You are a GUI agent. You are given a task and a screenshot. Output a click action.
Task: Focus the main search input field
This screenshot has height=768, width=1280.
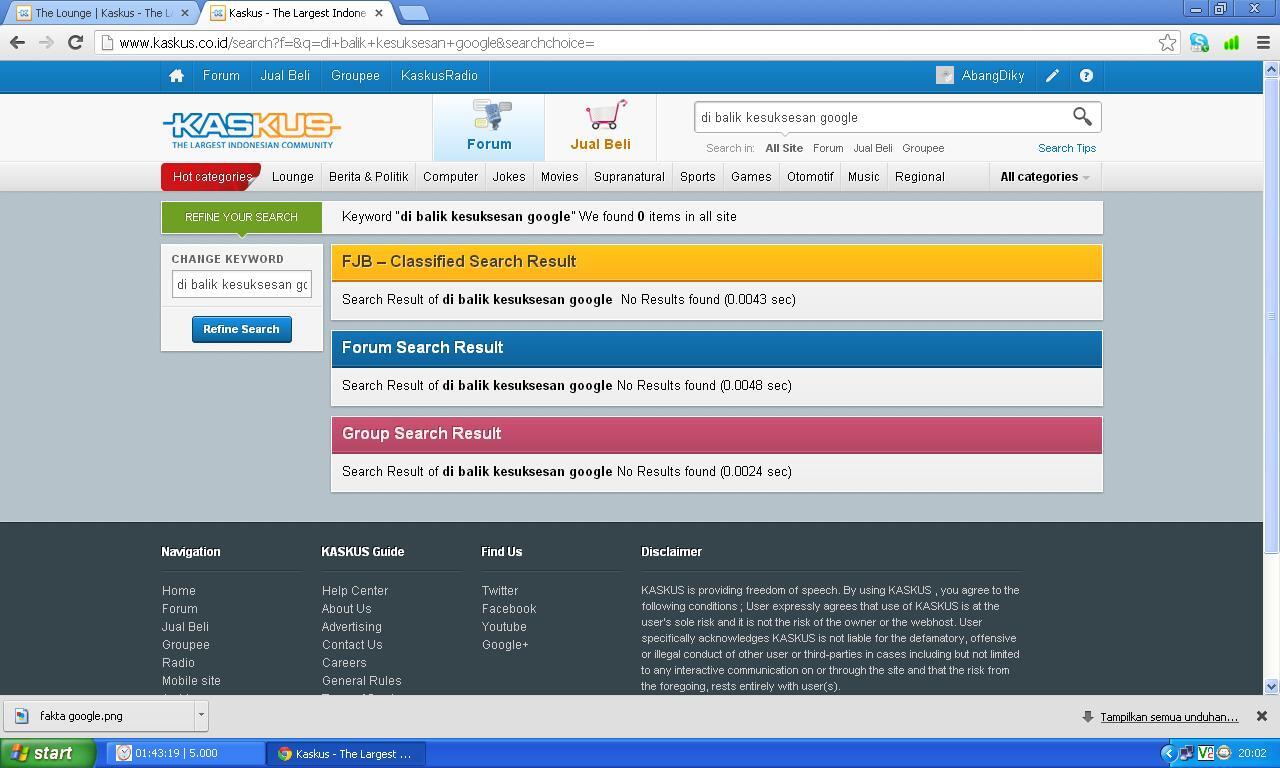(883, 117)
